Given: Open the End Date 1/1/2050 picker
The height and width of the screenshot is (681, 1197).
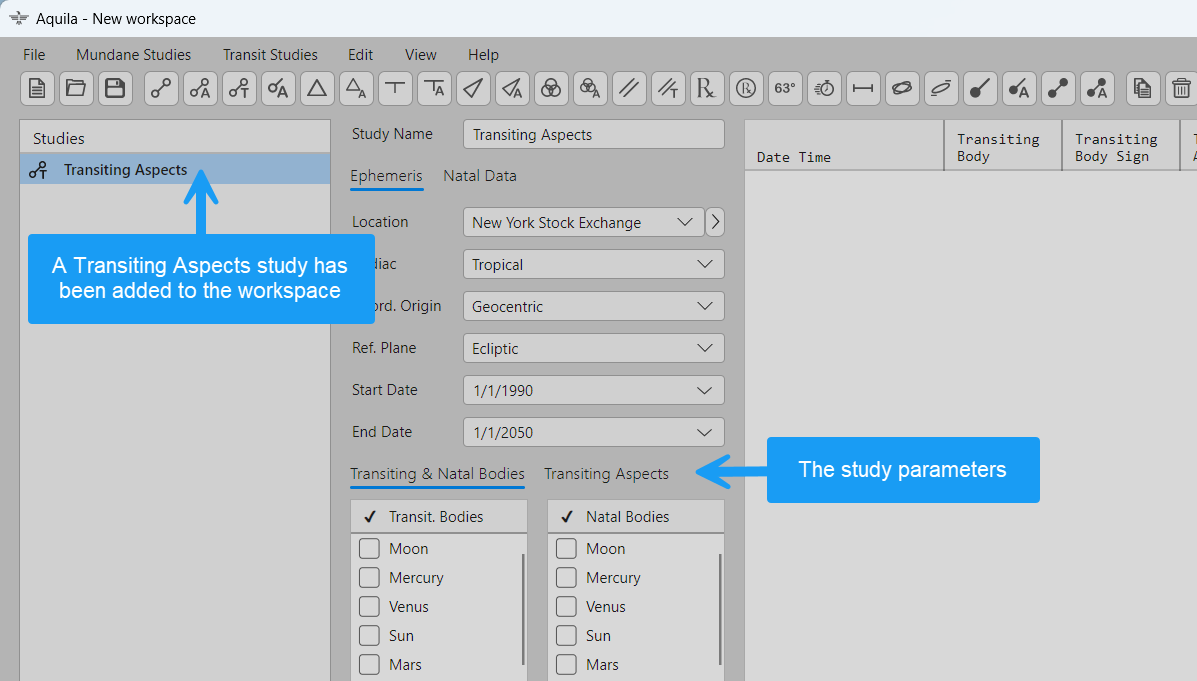Looking at the screenshot, I should pos(594,432).
